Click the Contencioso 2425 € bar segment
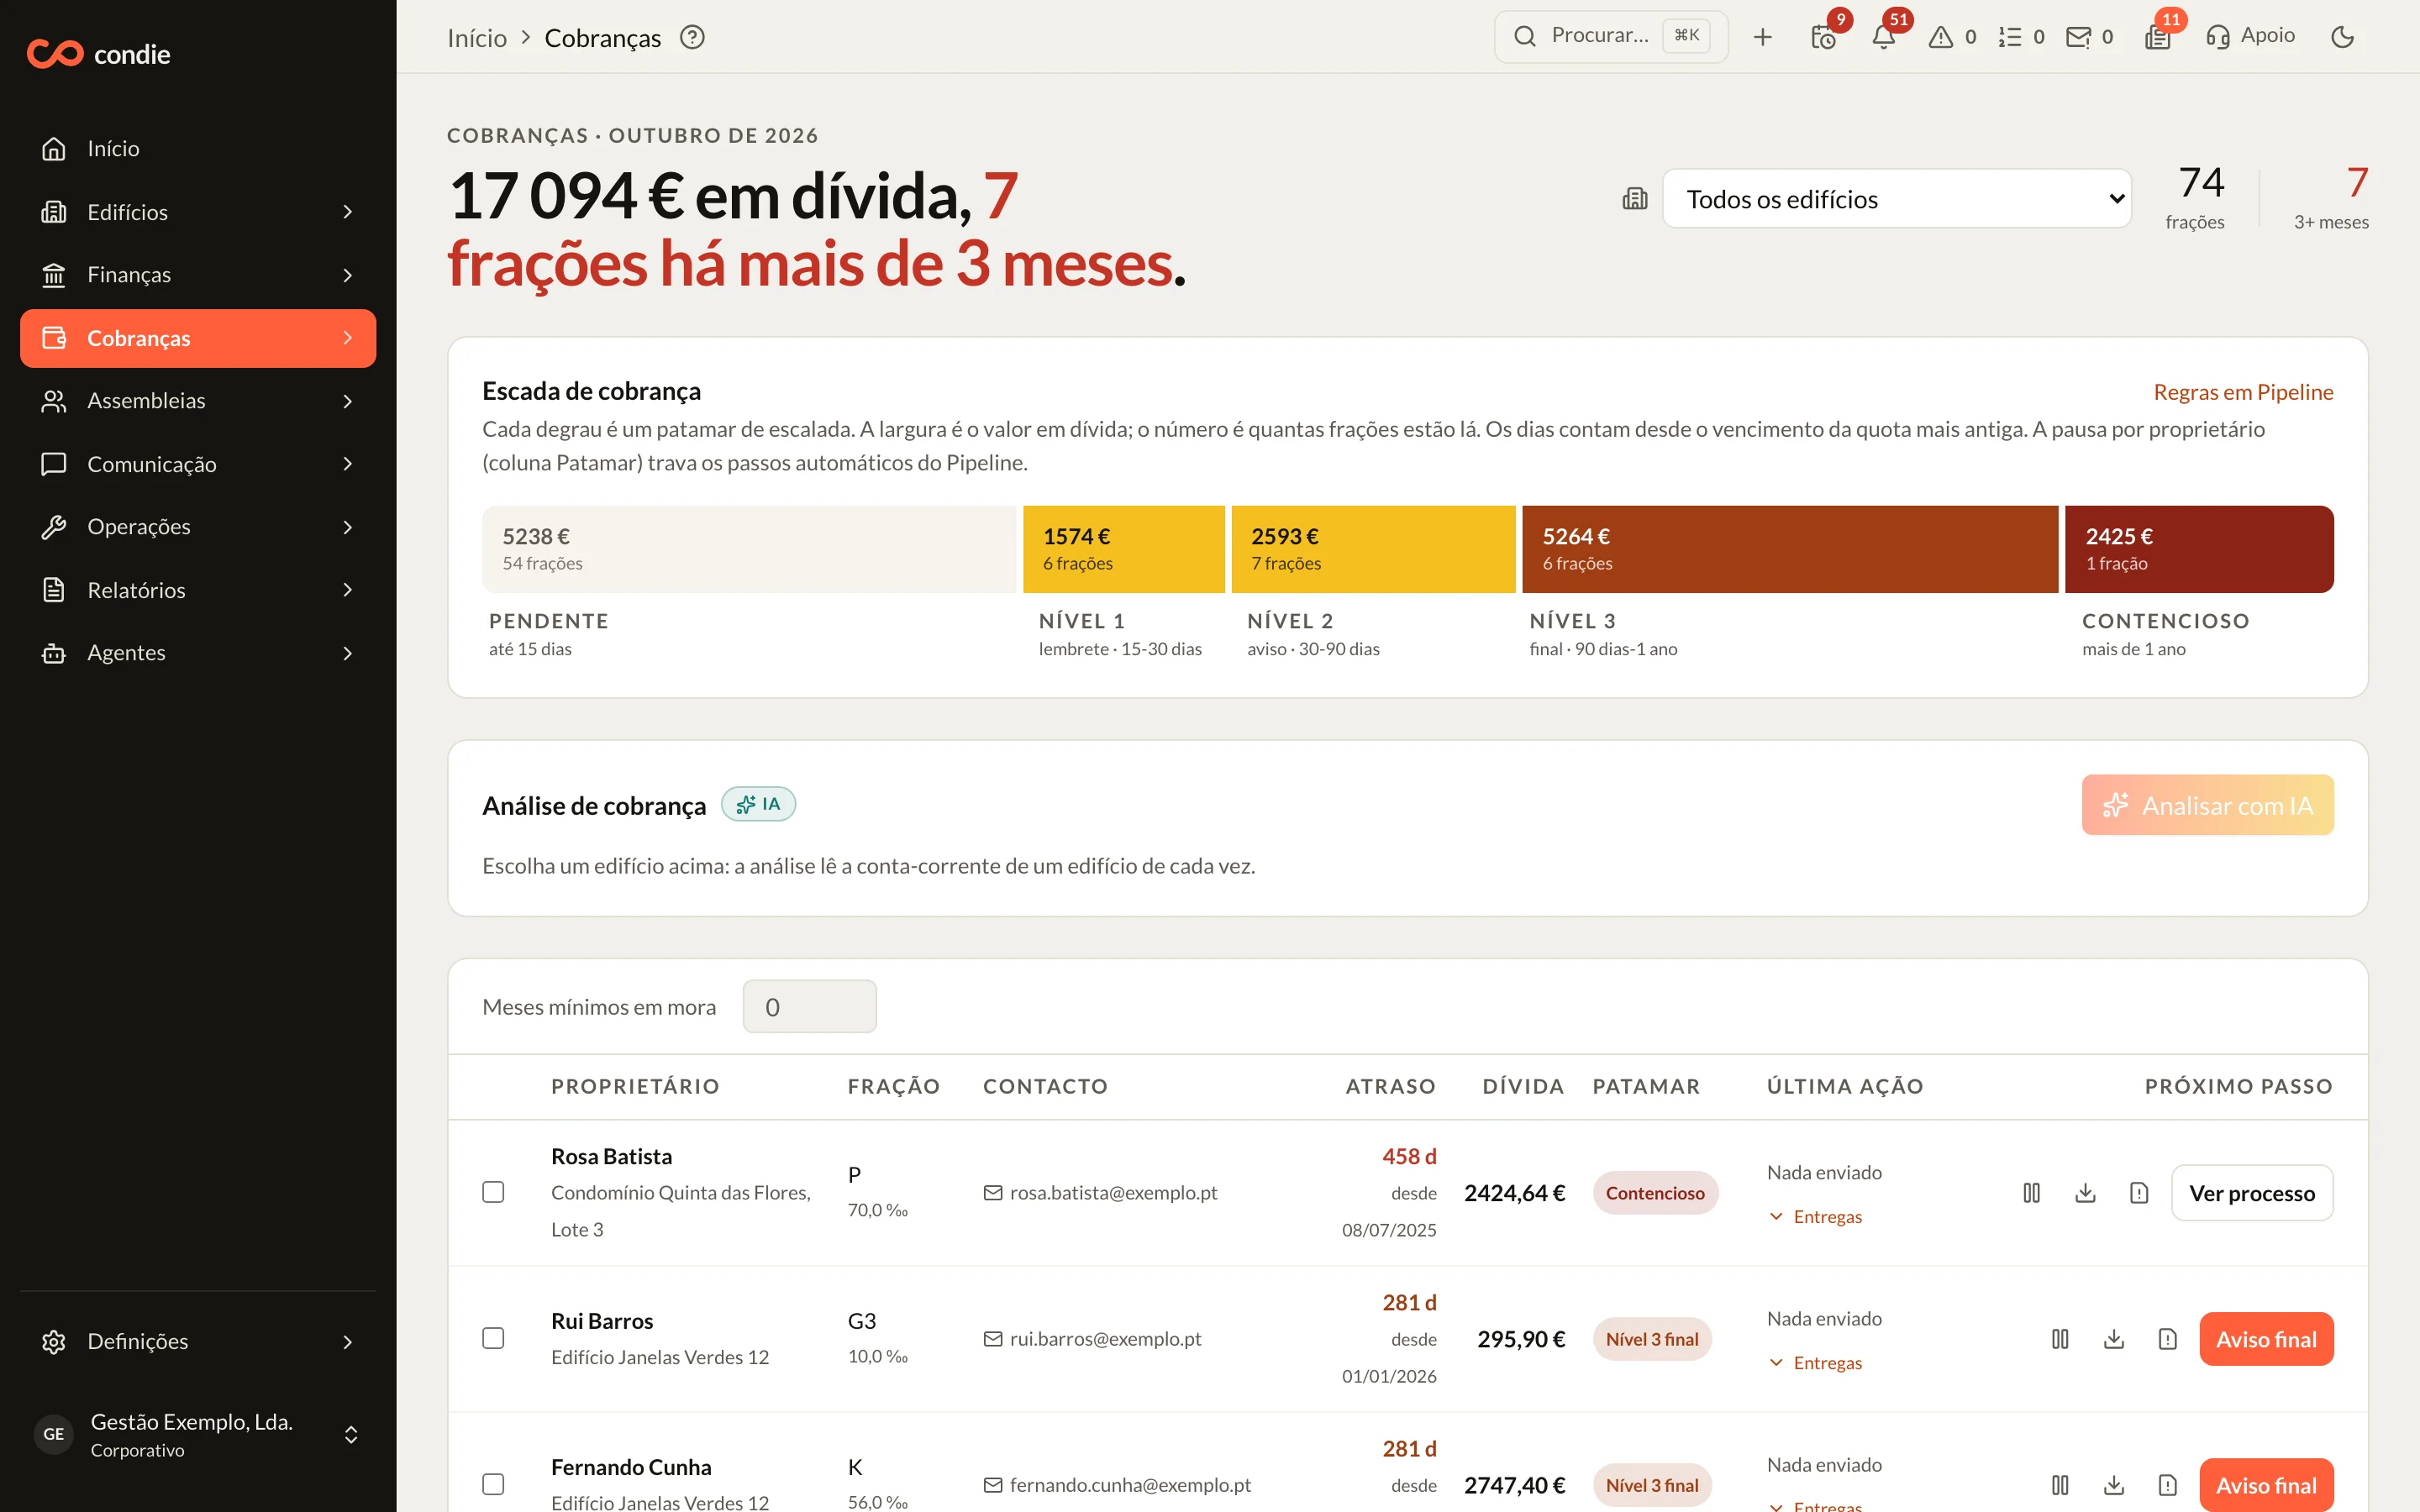2420x1512 pixels. coord(2199,549)
